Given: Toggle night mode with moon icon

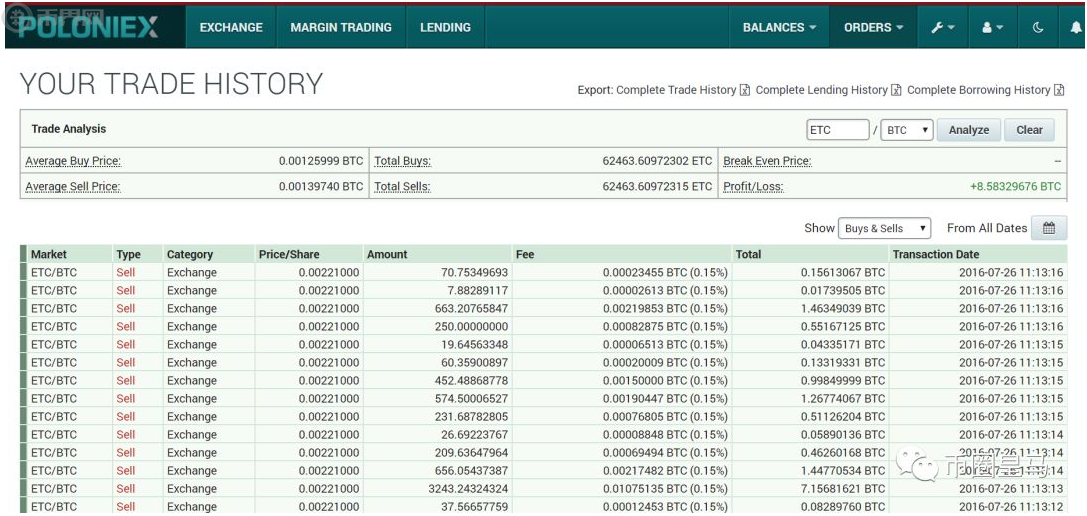Looking at the screenshot, I should [x=1038, y=27].
